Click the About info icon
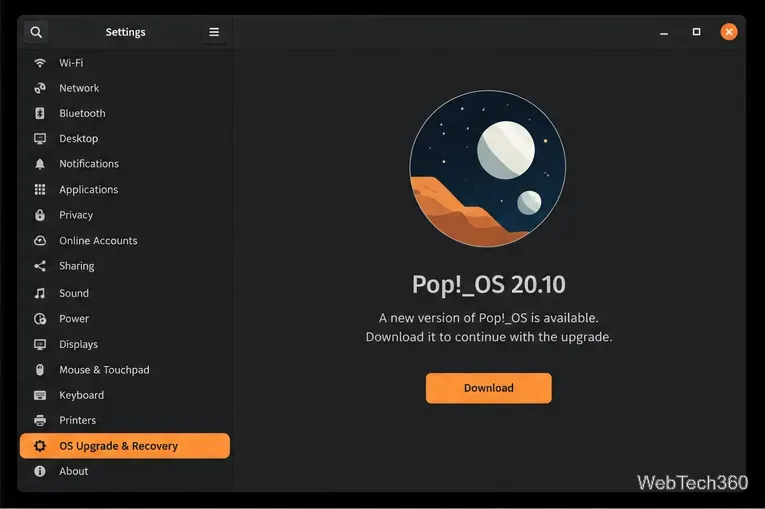This screenshot has height=509, width=765. point(40,471)
